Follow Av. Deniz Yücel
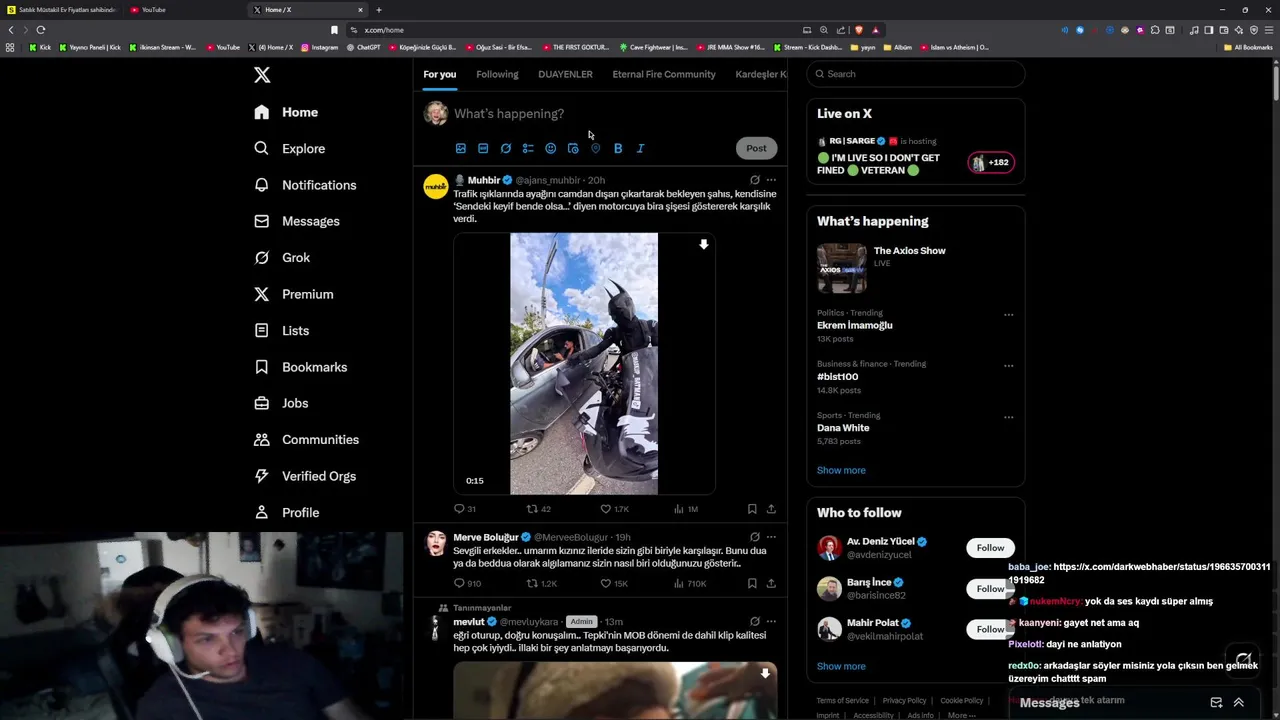Screen dimensions: 1280x720 tap(990, 548)
